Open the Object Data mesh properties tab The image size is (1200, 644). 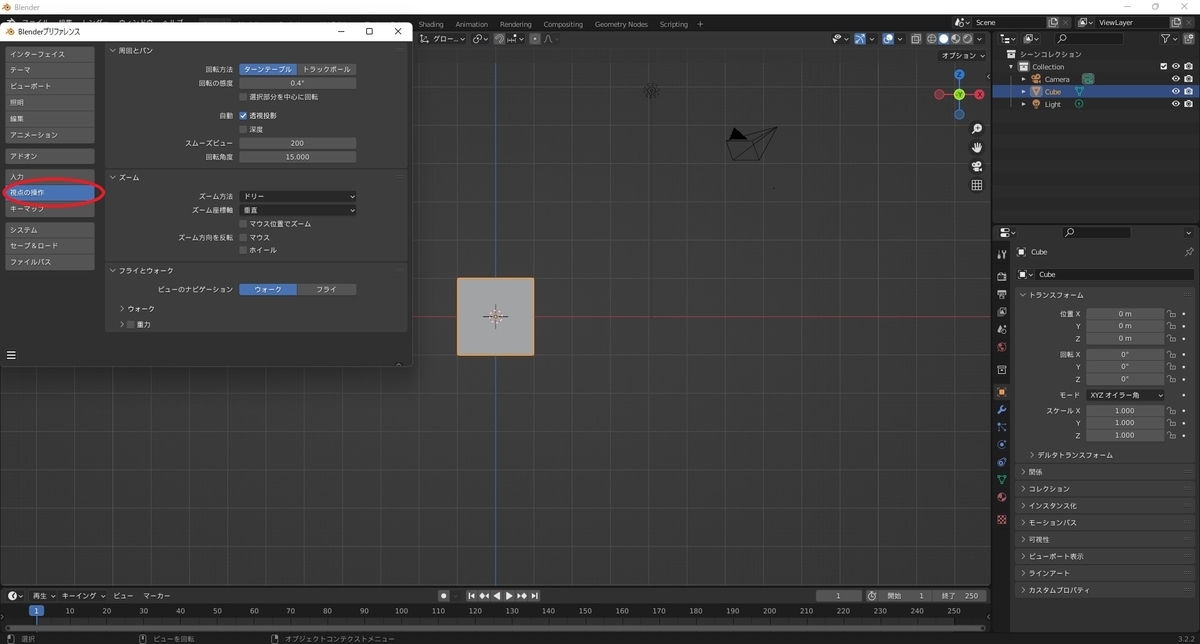click(x=1002, y=479)
